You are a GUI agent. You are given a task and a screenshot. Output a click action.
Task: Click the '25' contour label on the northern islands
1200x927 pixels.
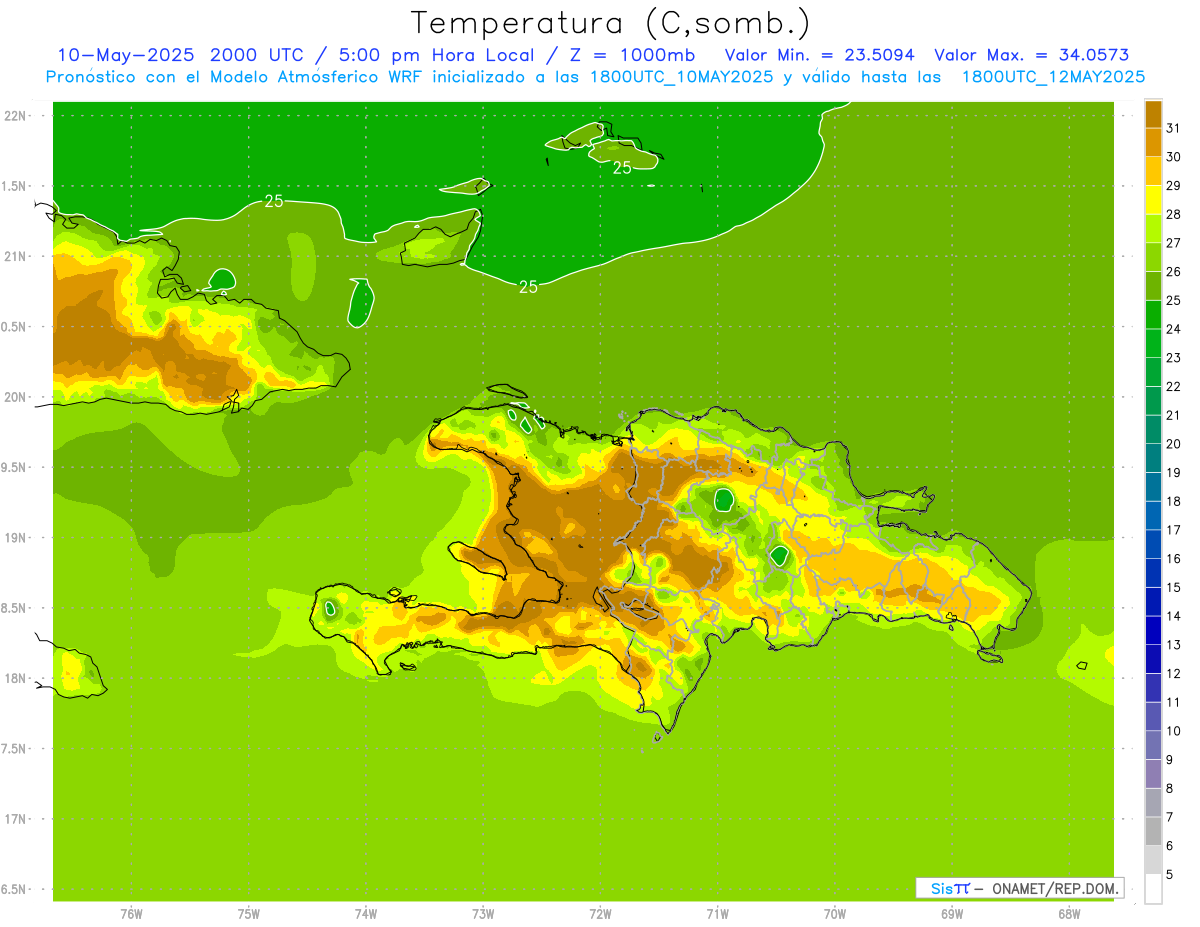coord(622,167)
